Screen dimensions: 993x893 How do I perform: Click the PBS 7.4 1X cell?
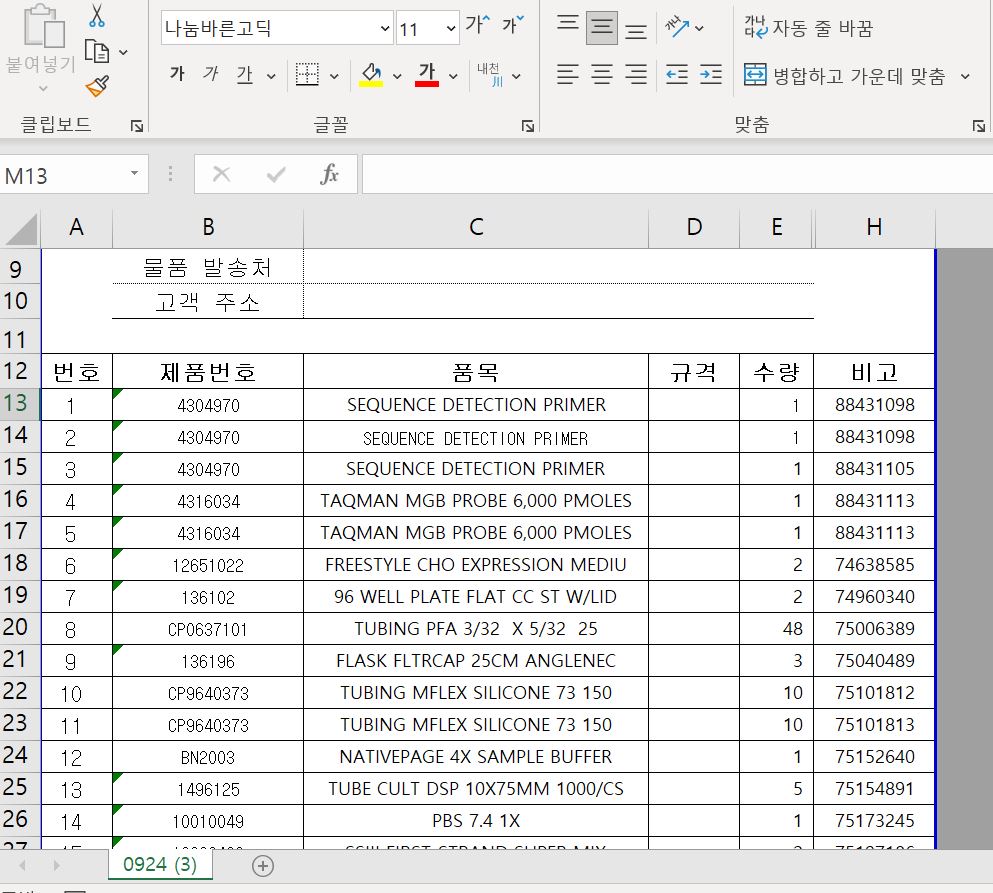coord(476,821)
